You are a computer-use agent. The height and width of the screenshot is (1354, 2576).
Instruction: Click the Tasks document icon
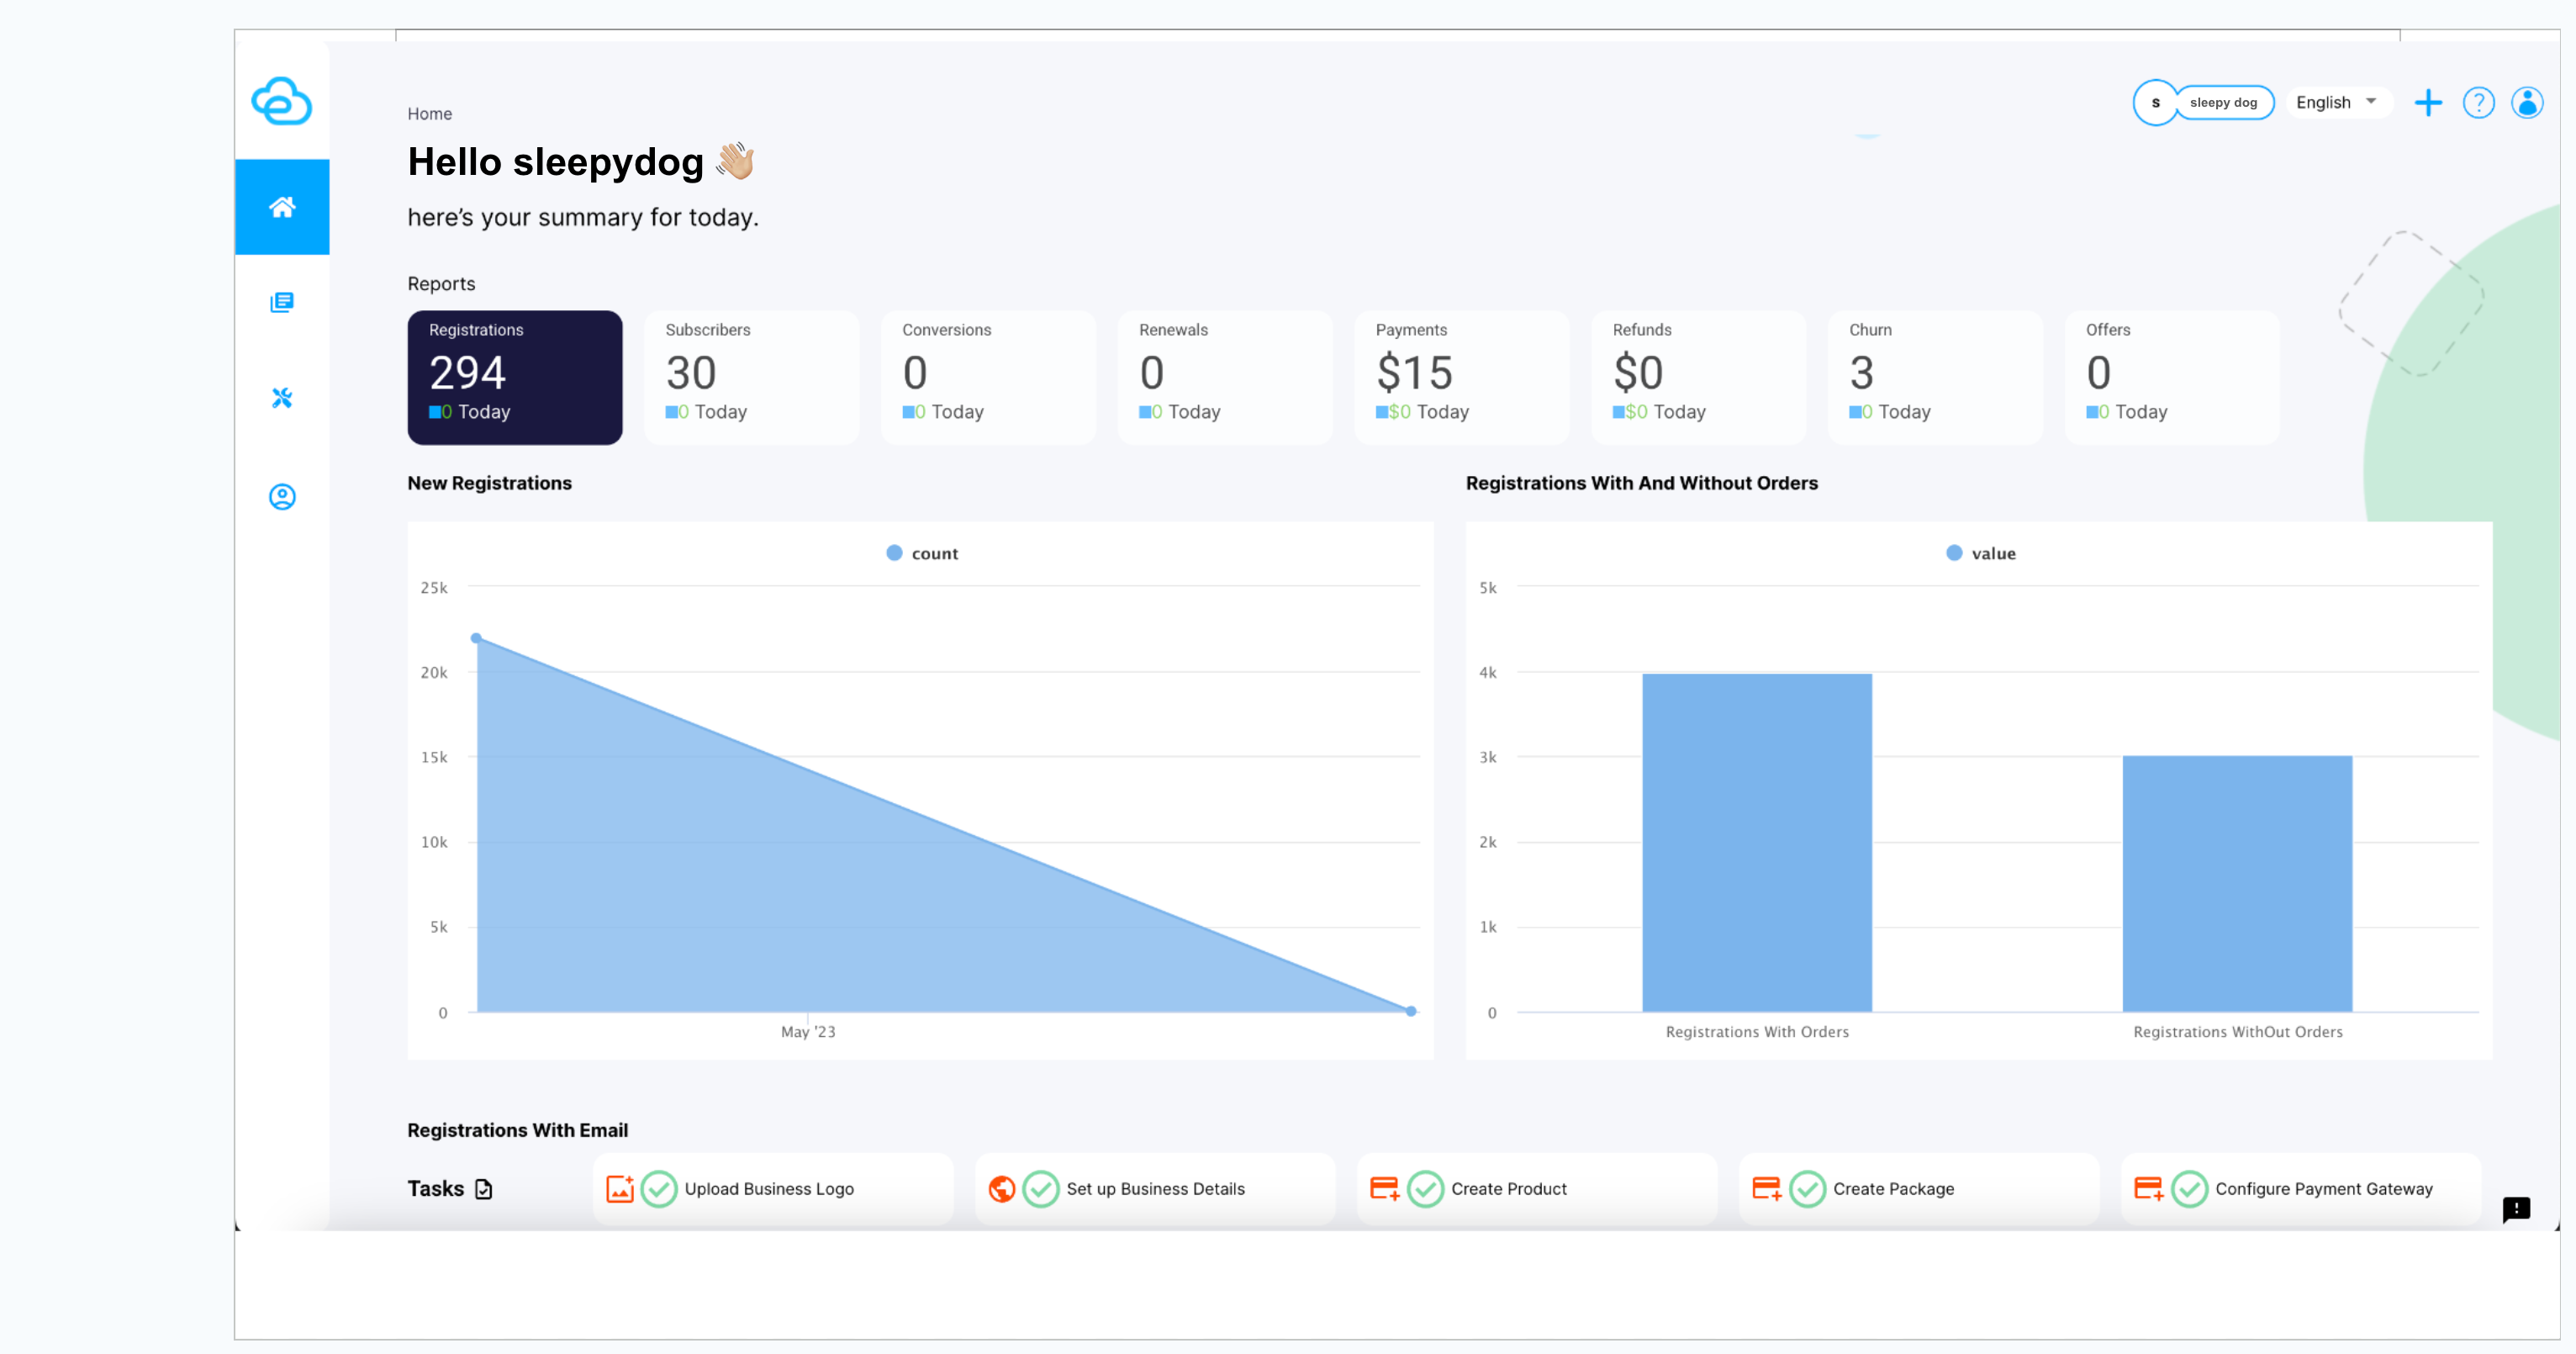pos(484,1189)
